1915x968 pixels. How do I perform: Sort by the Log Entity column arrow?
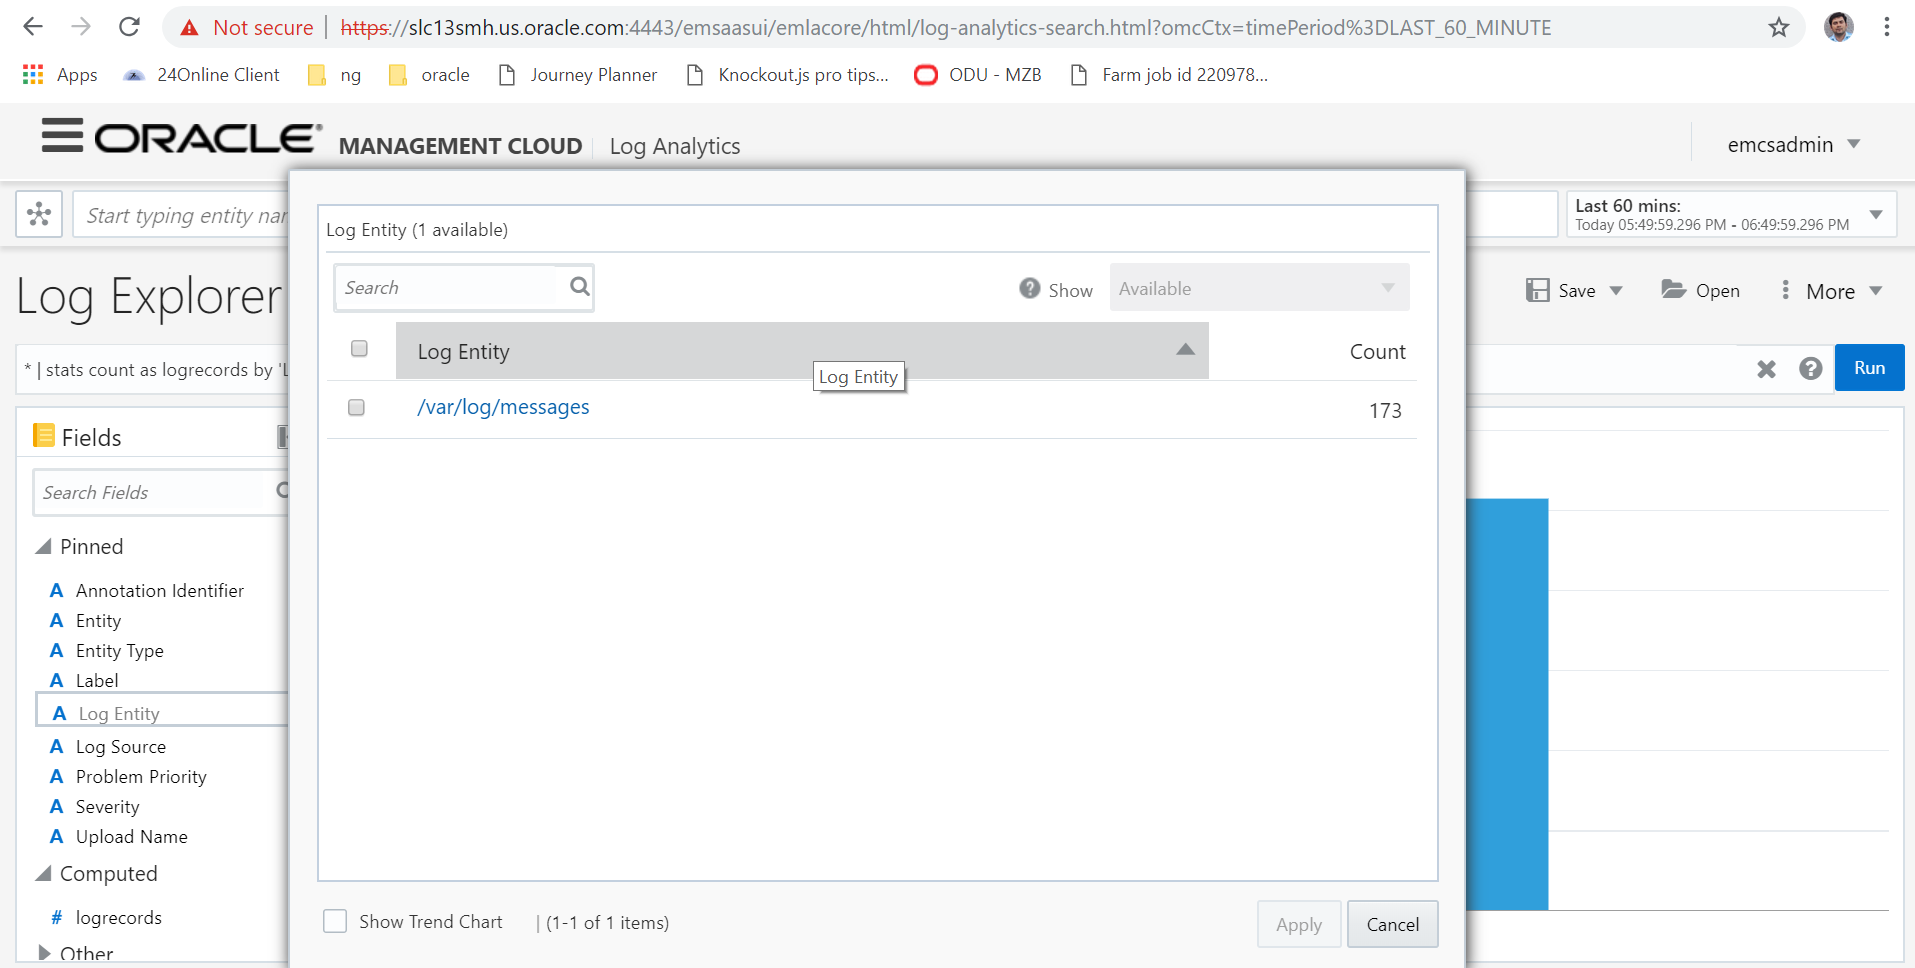1185,349
